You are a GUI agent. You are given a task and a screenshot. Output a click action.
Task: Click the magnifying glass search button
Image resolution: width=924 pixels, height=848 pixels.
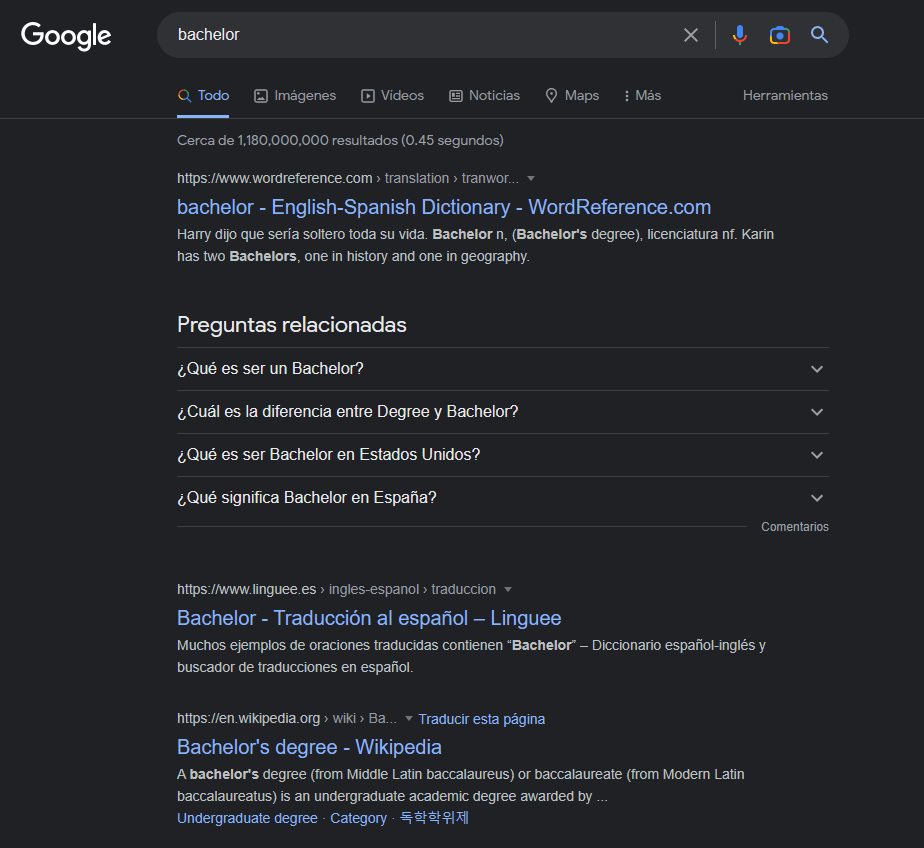[x=819, y=35]
